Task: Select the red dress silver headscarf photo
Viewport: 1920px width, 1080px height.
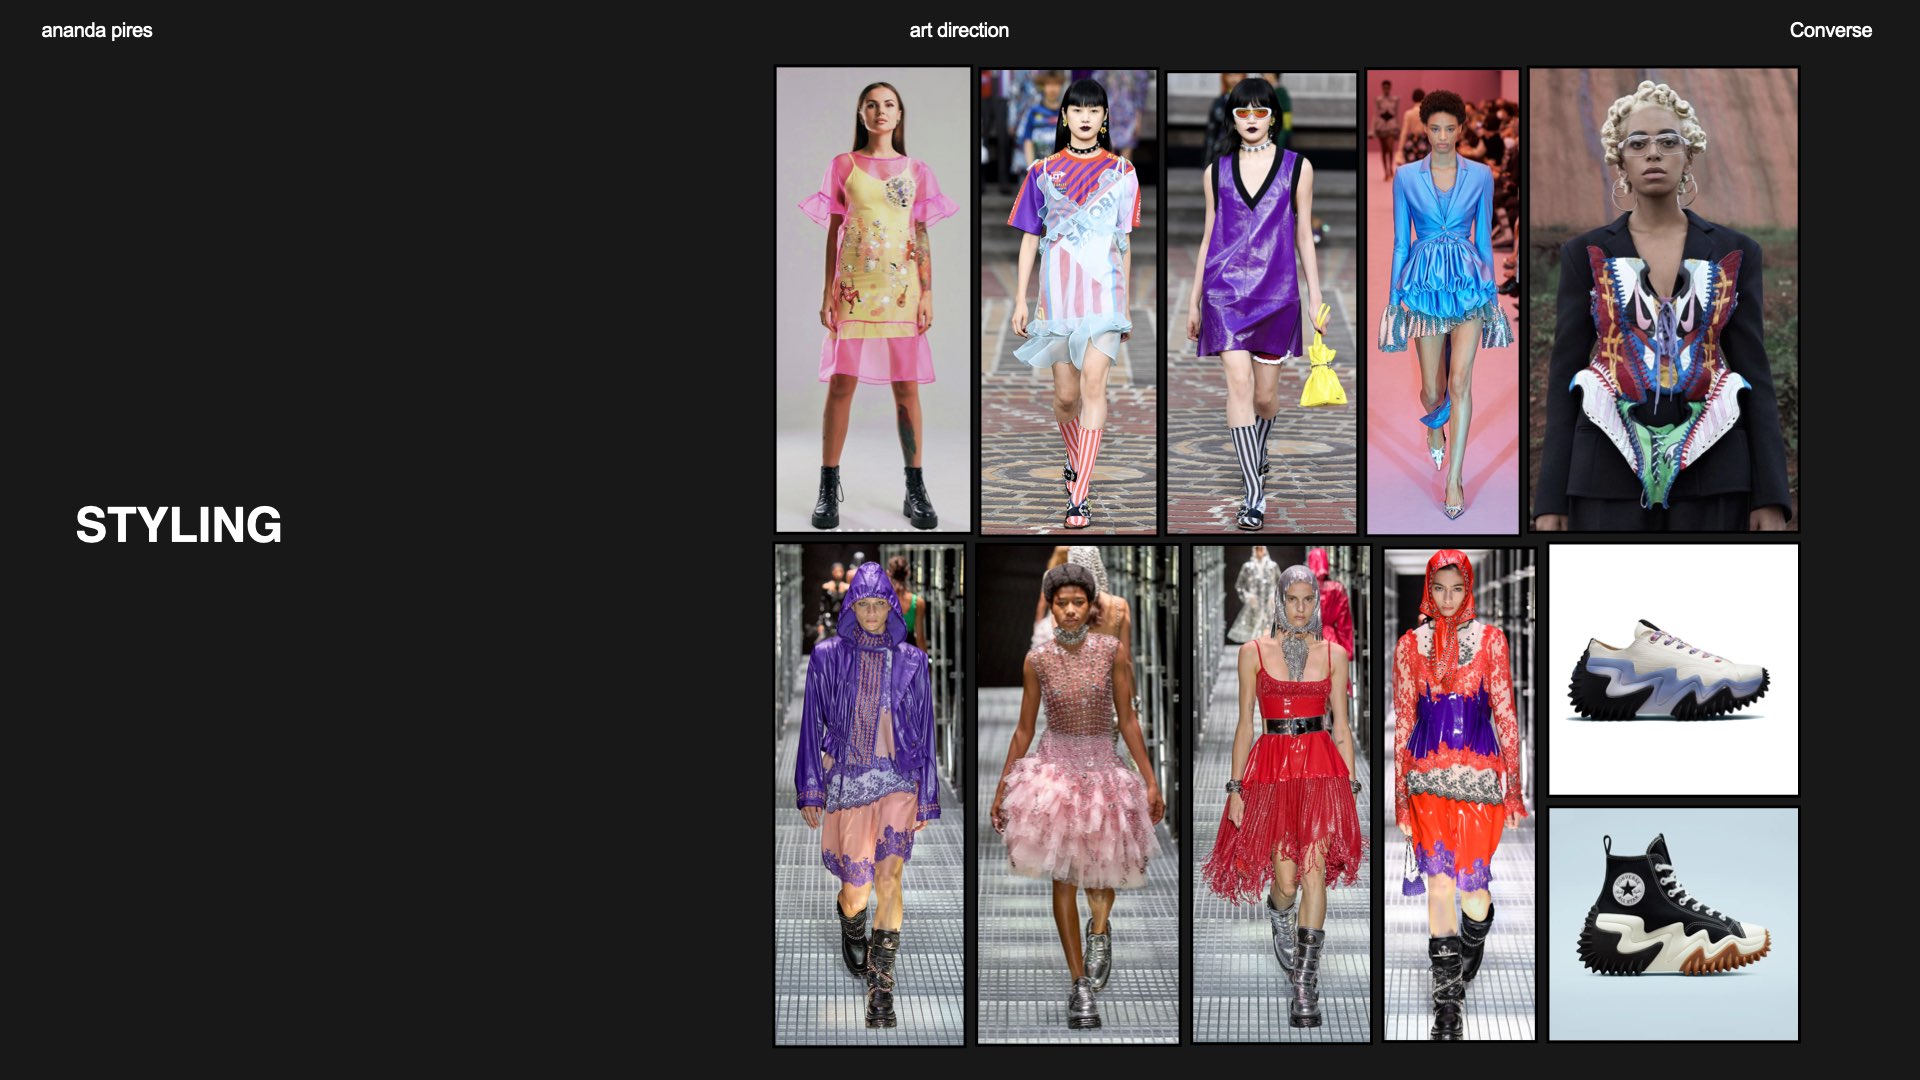Action: pos(1281,795)
